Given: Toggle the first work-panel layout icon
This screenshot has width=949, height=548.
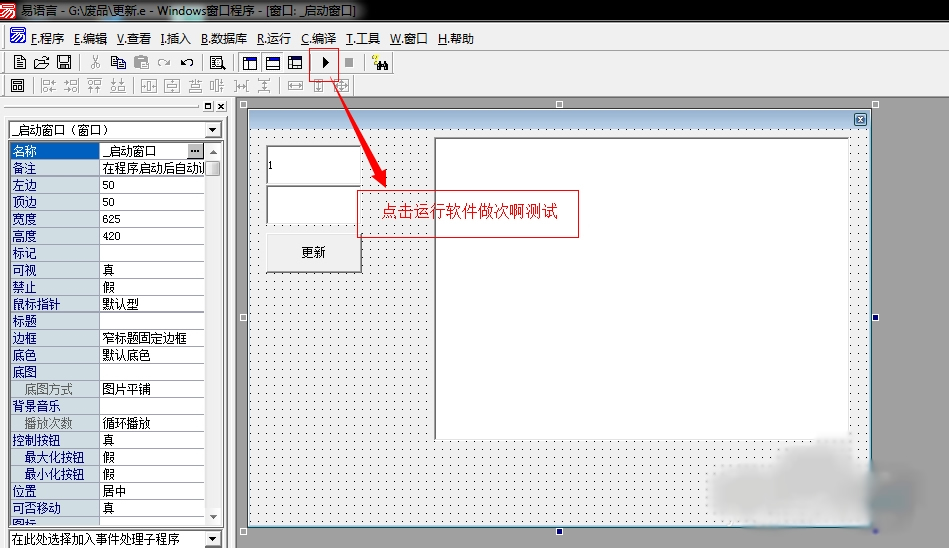Looking at the screenshot, I should (249, 63).
